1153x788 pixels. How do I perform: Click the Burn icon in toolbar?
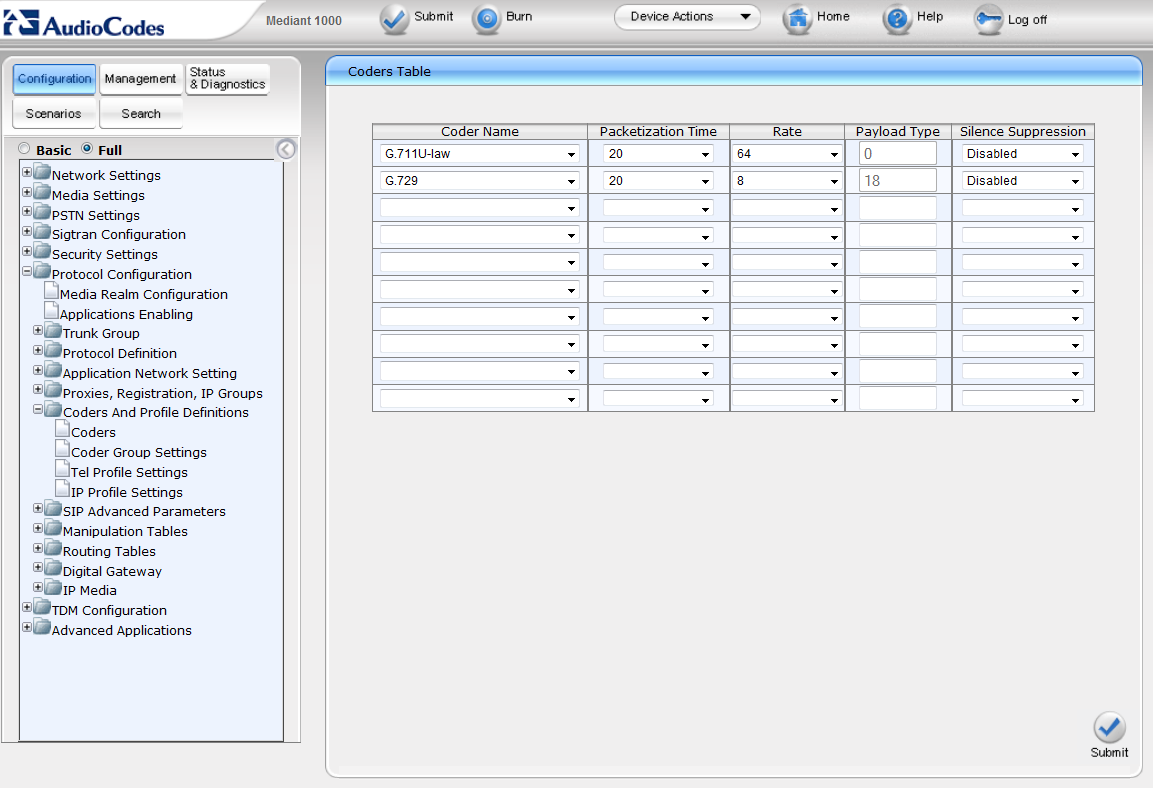click(x=486, y=19)
